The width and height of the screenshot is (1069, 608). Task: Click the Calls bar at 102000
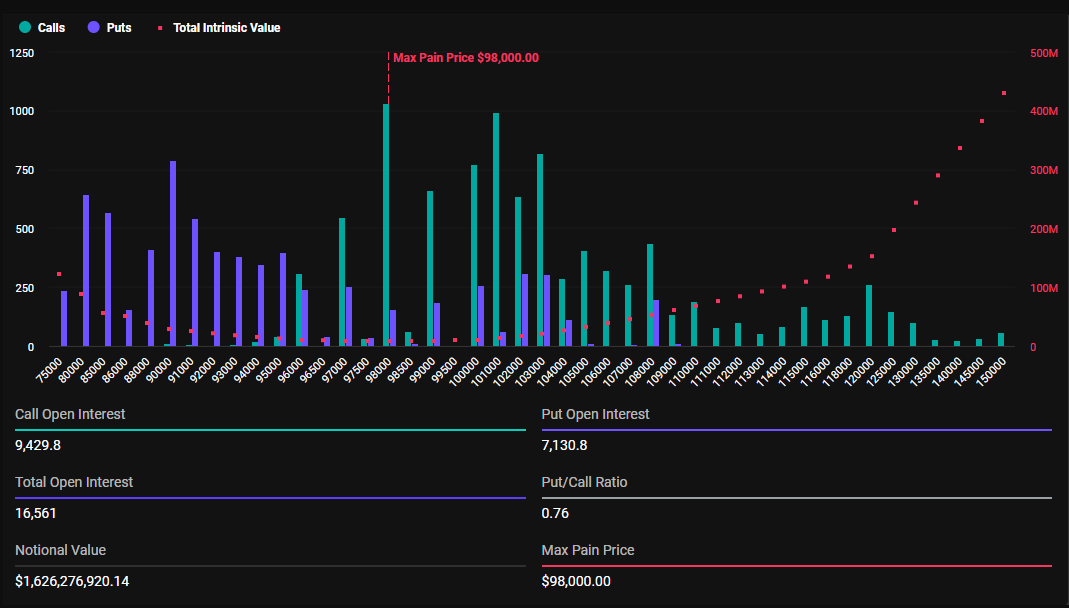[518, 272]
